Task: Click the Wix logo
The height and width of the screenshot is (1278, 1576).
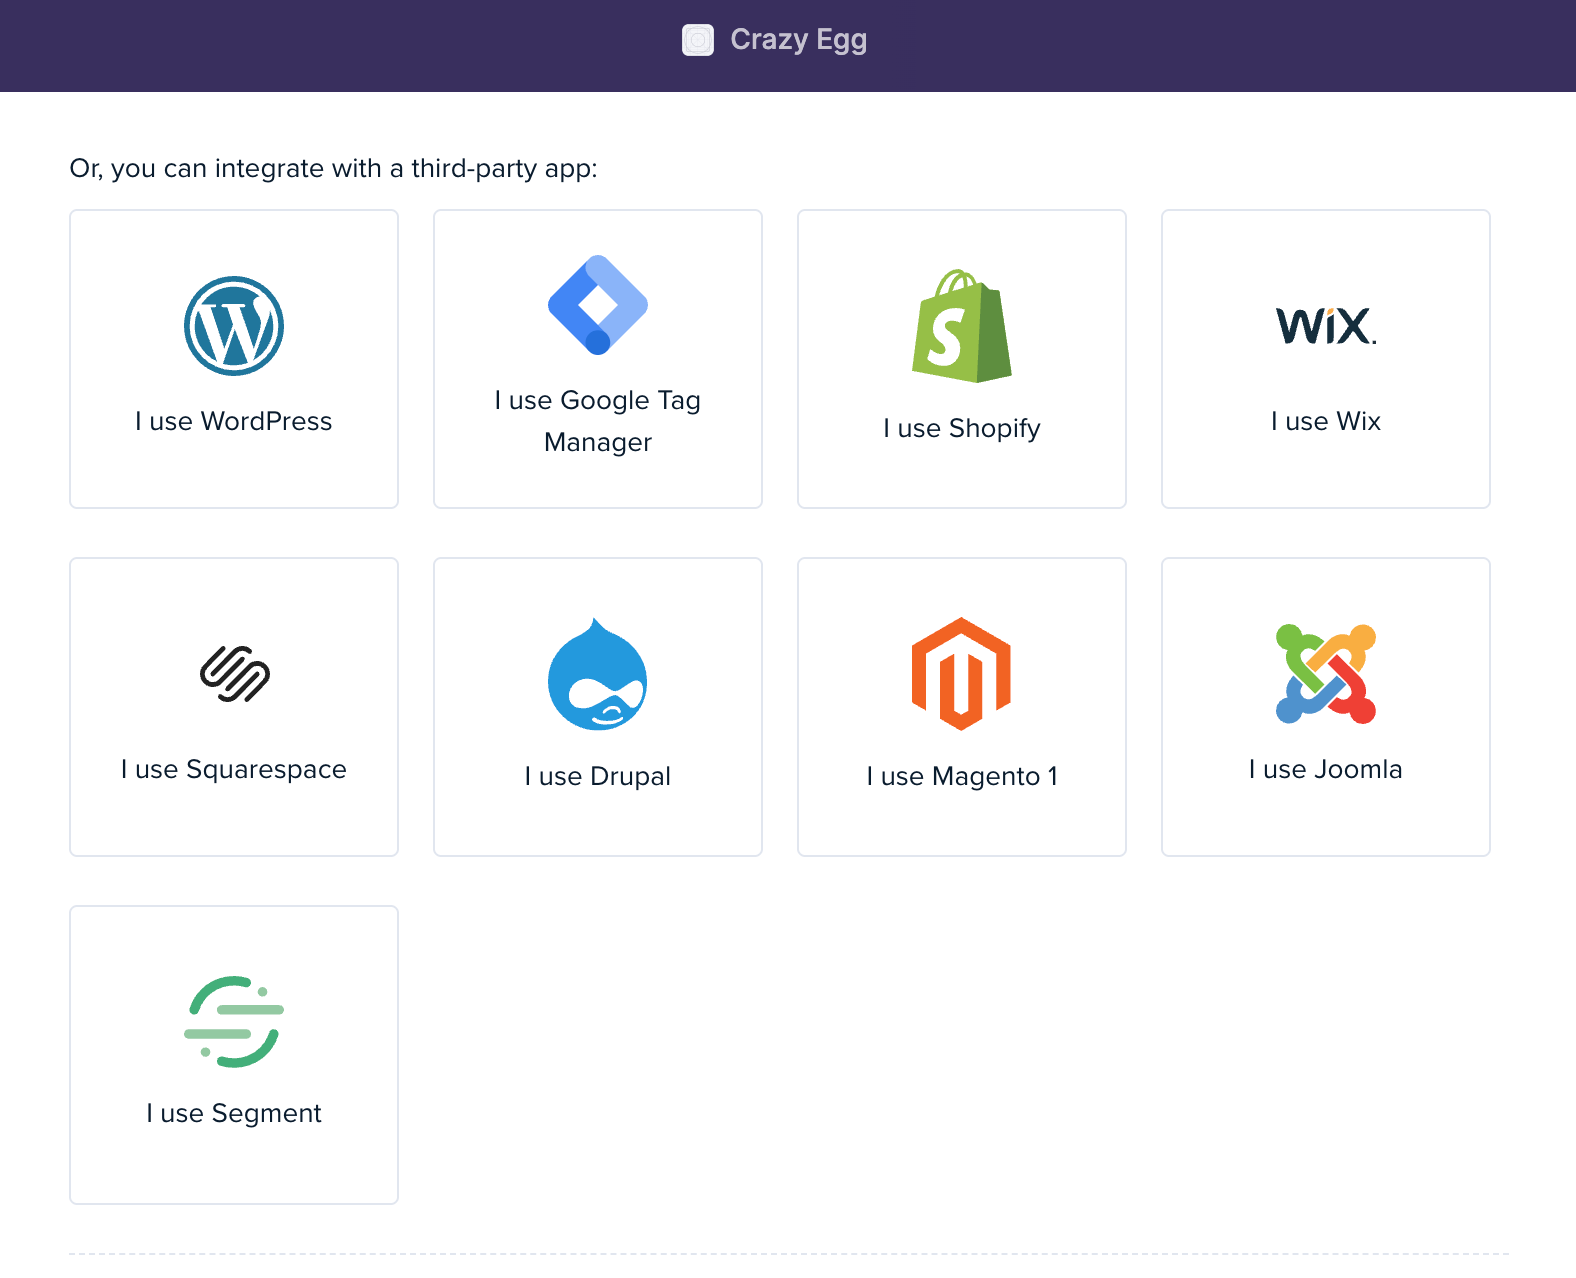Action: (1326, 326)
